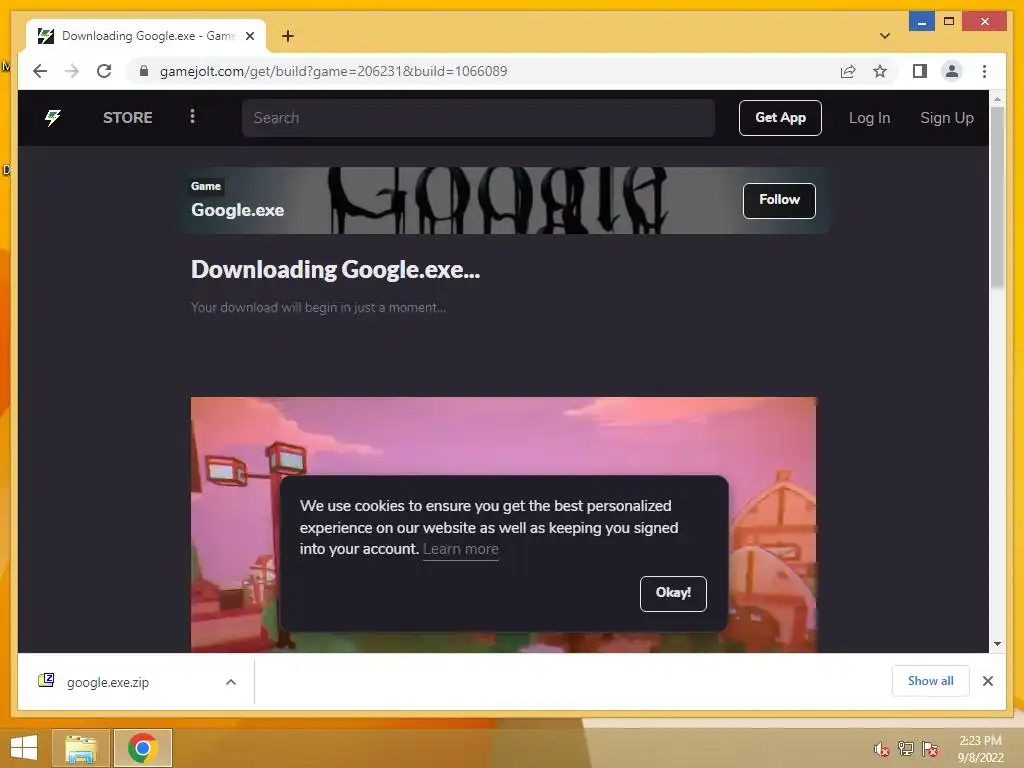Open Game Jolt more options dots
This screenshot has width=1024, height=768.
[192, 116]
